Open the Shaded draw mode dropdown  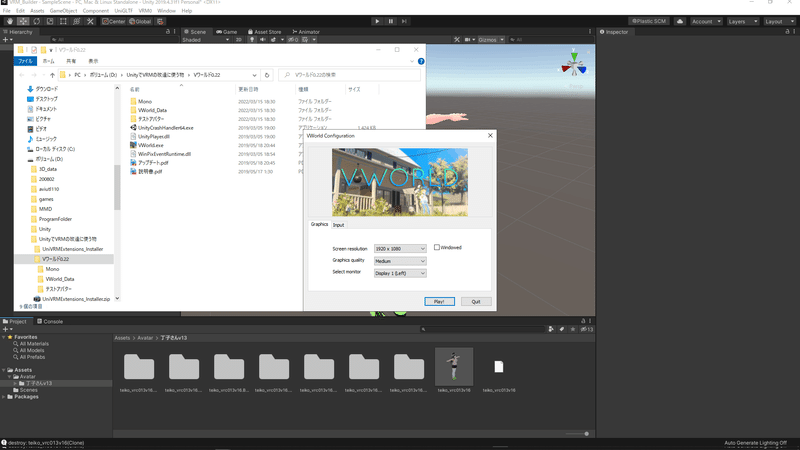click(206, 40)
